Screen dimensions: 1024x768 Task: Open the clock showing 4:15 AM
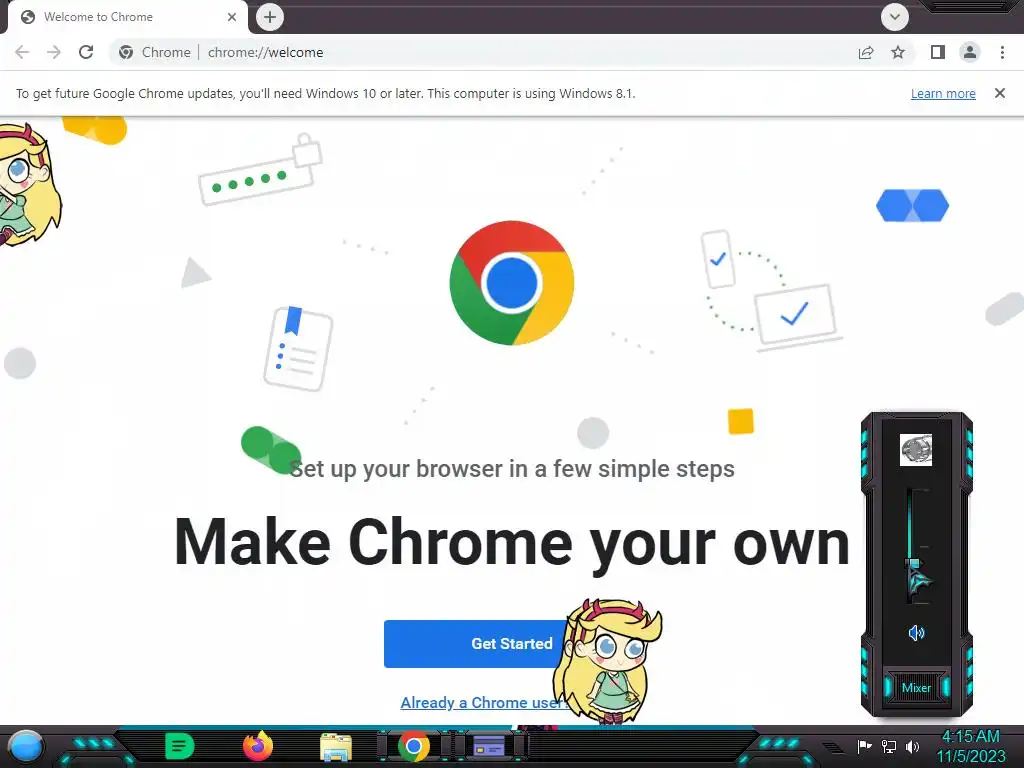pyautogui.click(x=971, y=746)
